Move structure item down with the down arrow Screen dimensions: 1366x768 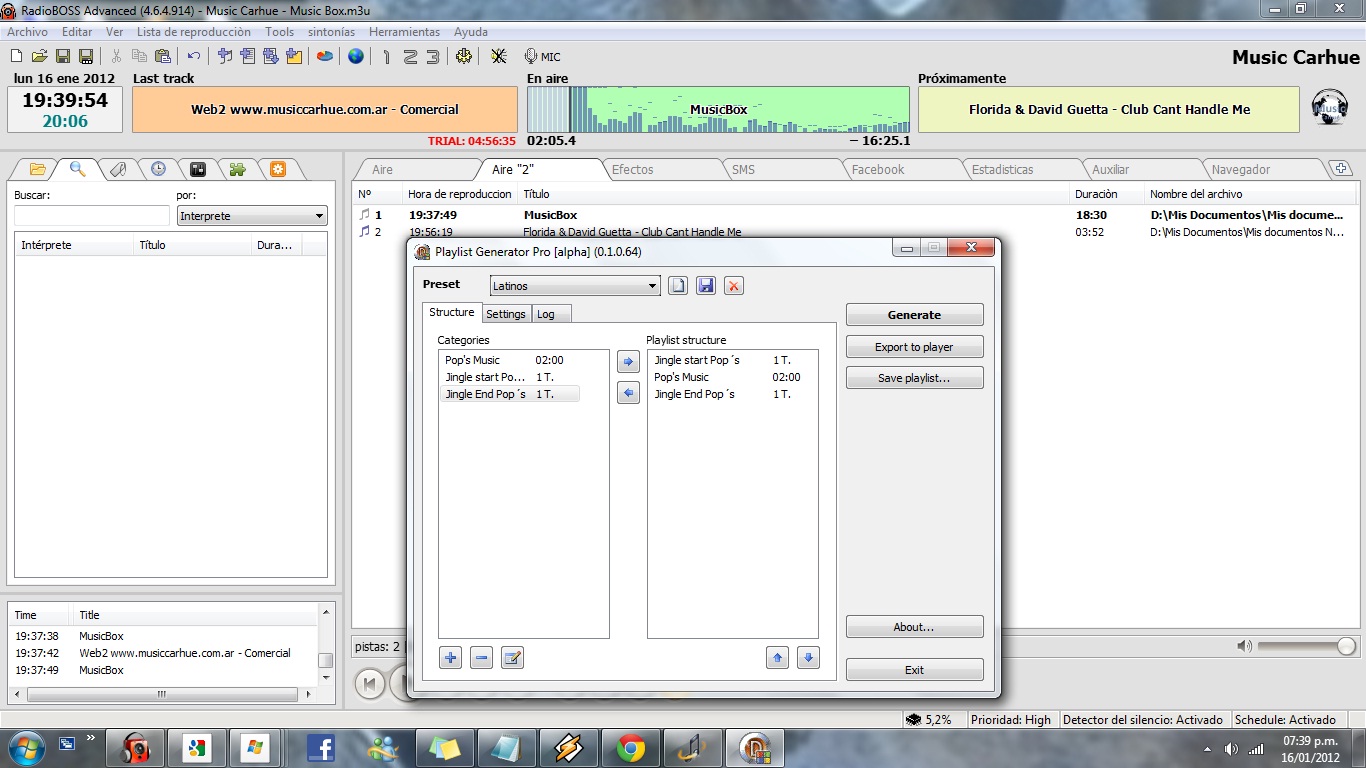(x=808, y=658)
